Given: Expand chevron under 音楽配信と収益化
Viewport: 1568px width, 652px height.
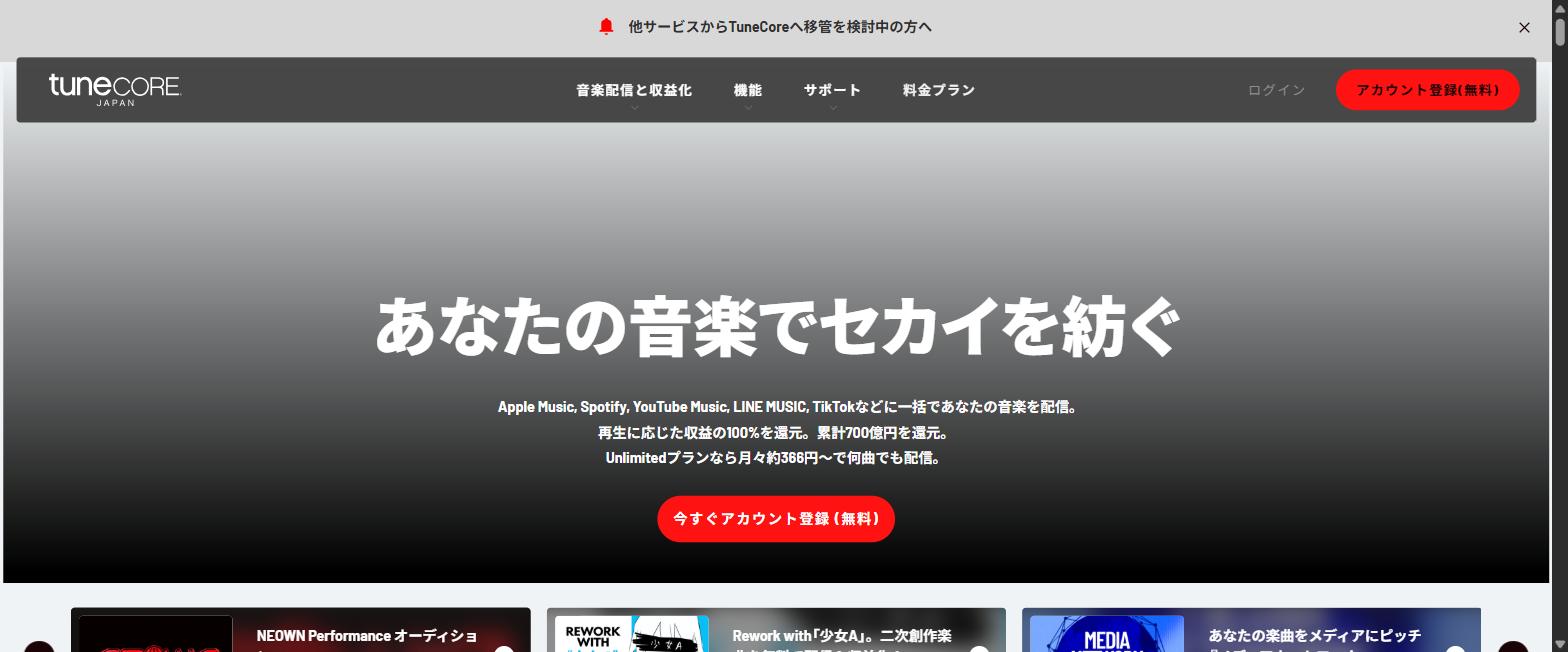Looking at the screenshot, I should pos(634,107).
